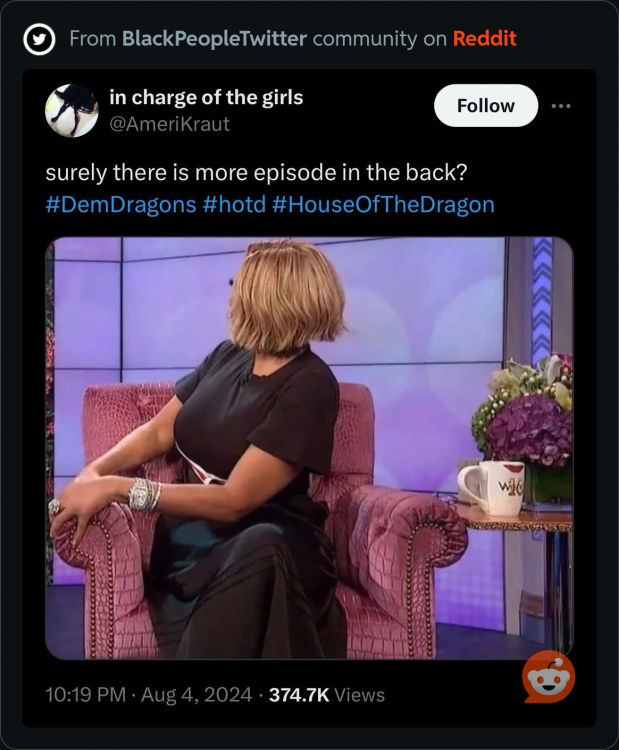Screen dimensions: 619x750
Task: Open the three-dot more options menu
Action: (x=561, y=106)
